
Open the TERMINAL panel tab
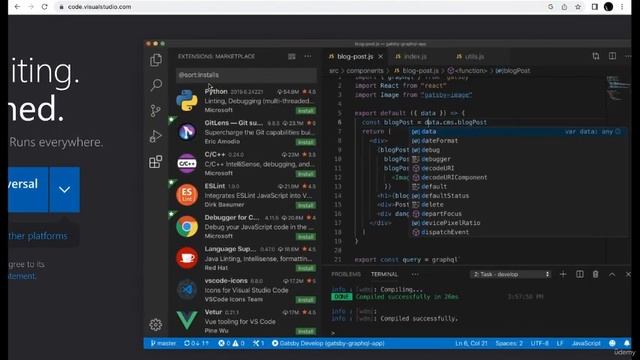tap(384, 274)
